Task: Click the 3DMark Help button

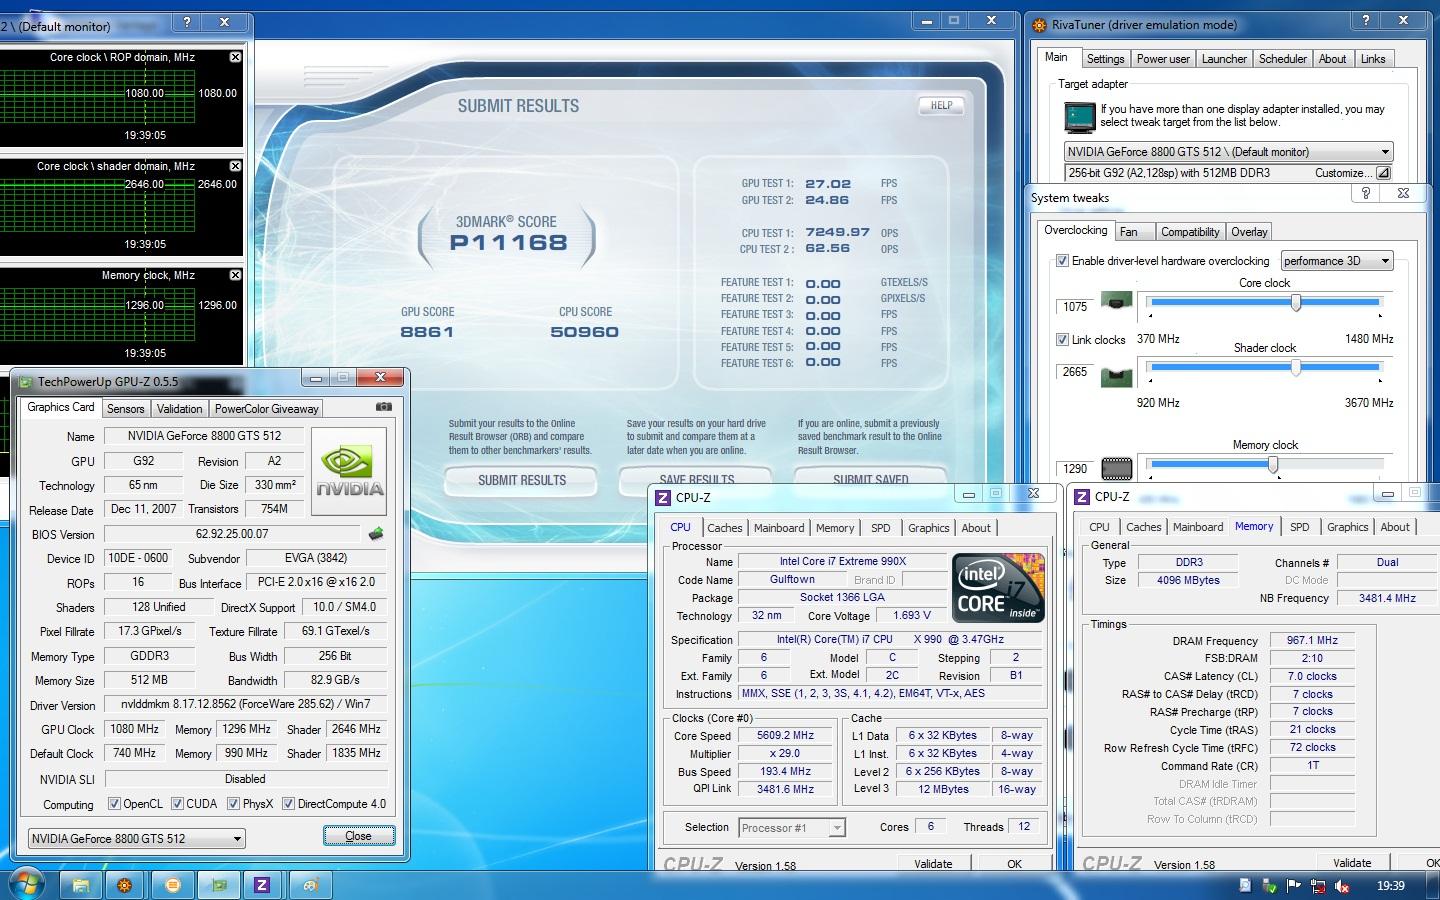Action: (x=941, y=105)
